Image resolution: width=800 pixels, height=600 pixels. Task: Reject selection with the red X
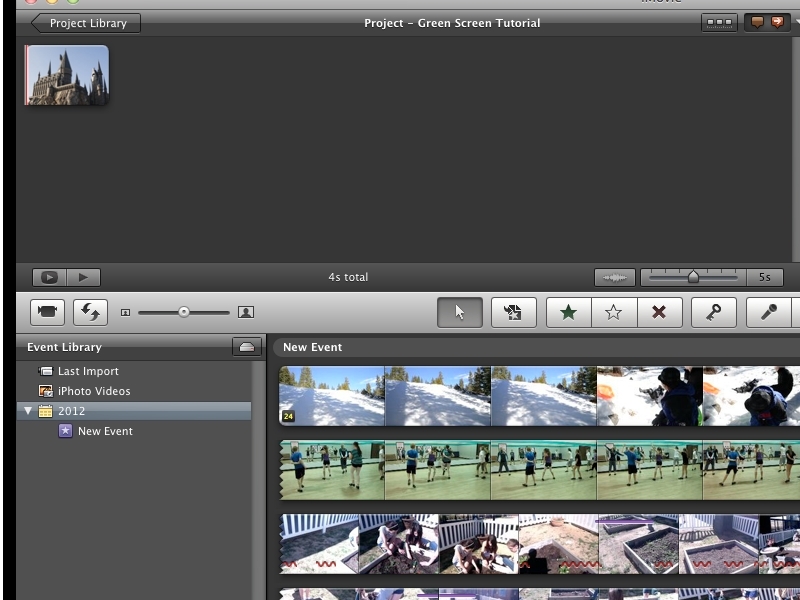(660, 312)
